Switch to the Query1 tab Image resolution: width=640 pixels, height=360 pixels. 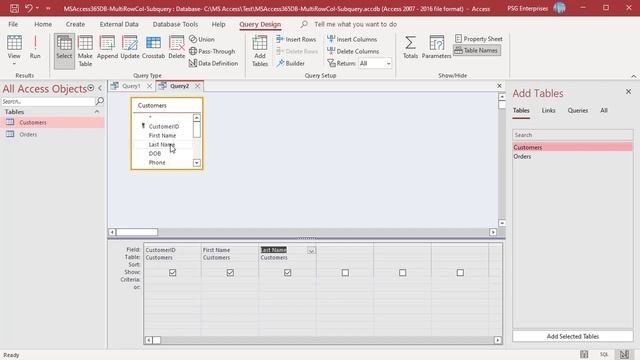click(131, 86)
